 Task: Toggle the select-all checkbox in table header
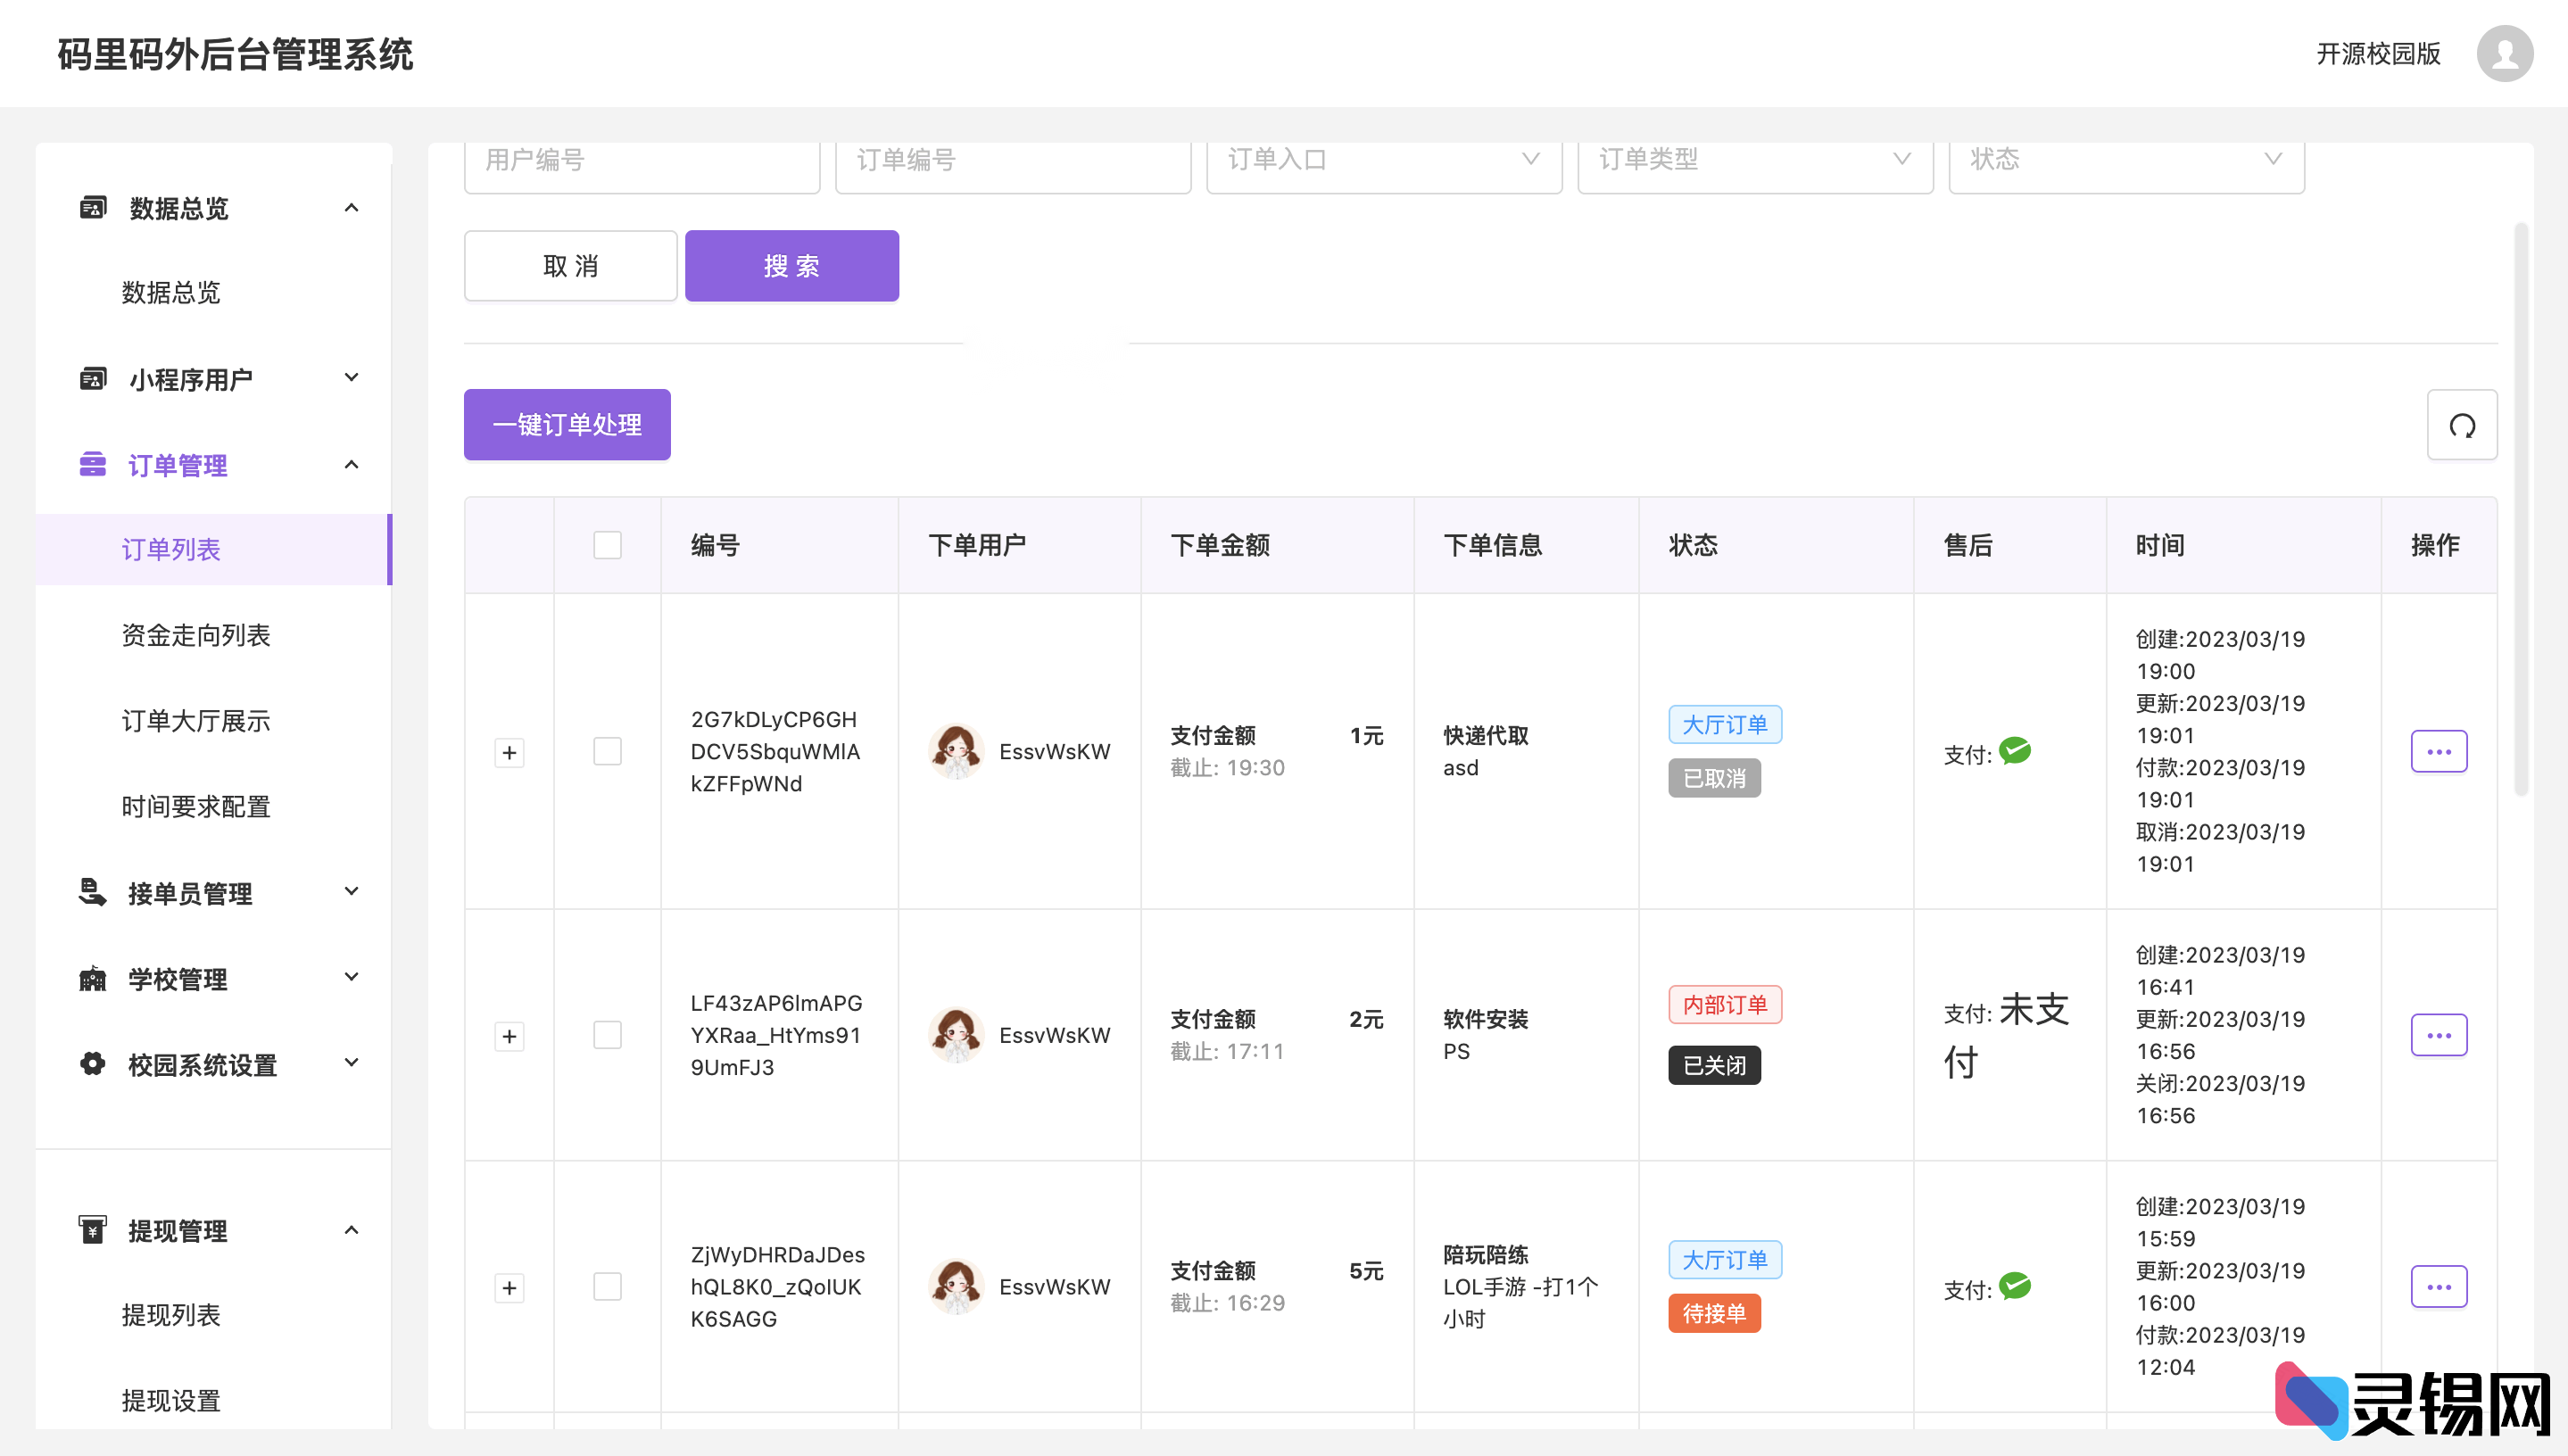(x=606, y=544)
